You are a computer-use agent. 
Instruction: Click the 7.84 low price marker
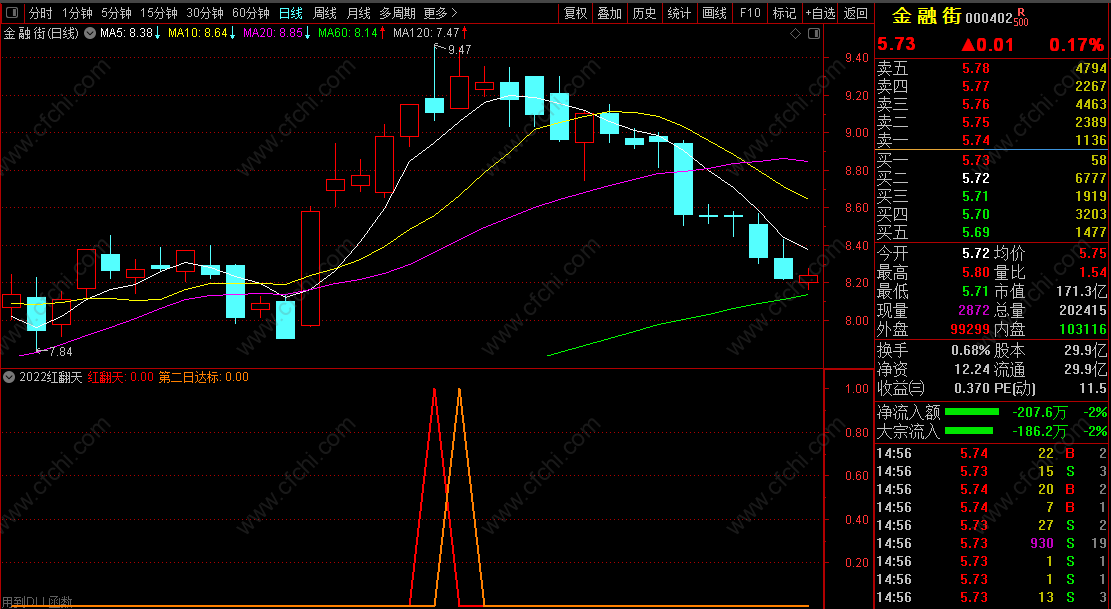[x=60, y=351]
